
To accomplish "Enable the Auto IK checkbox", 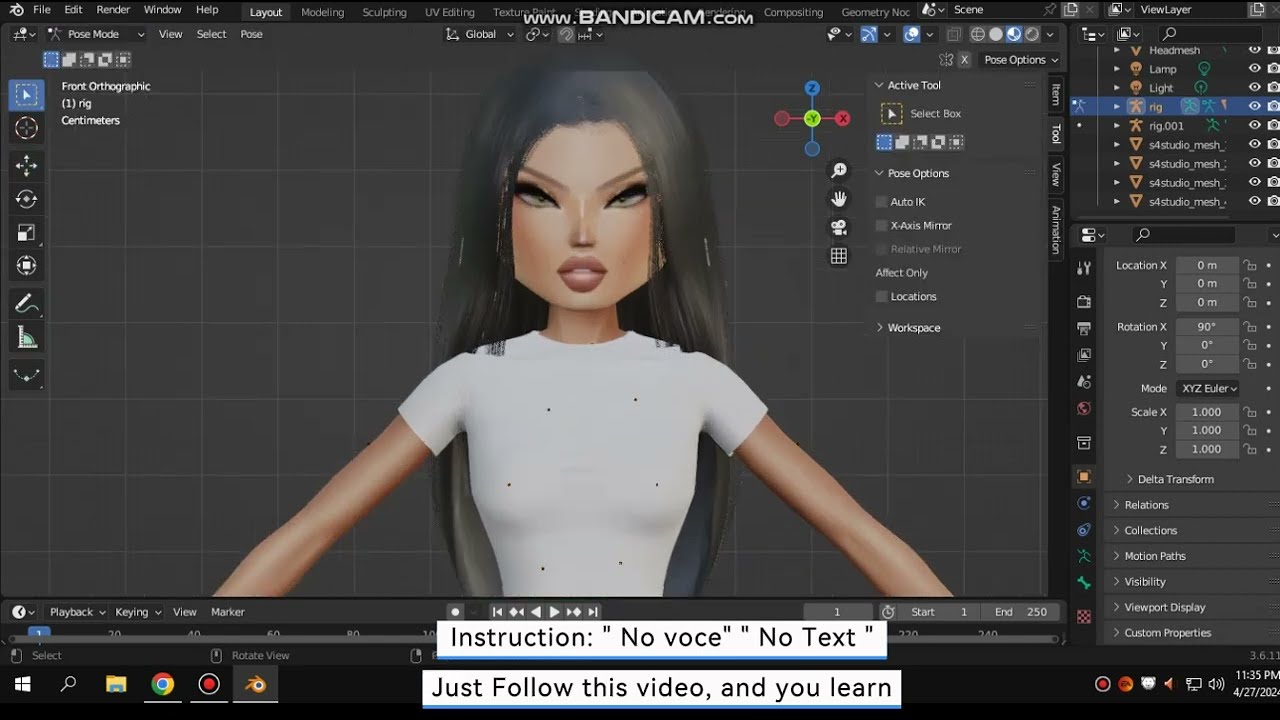I will (x=882, y=202).
